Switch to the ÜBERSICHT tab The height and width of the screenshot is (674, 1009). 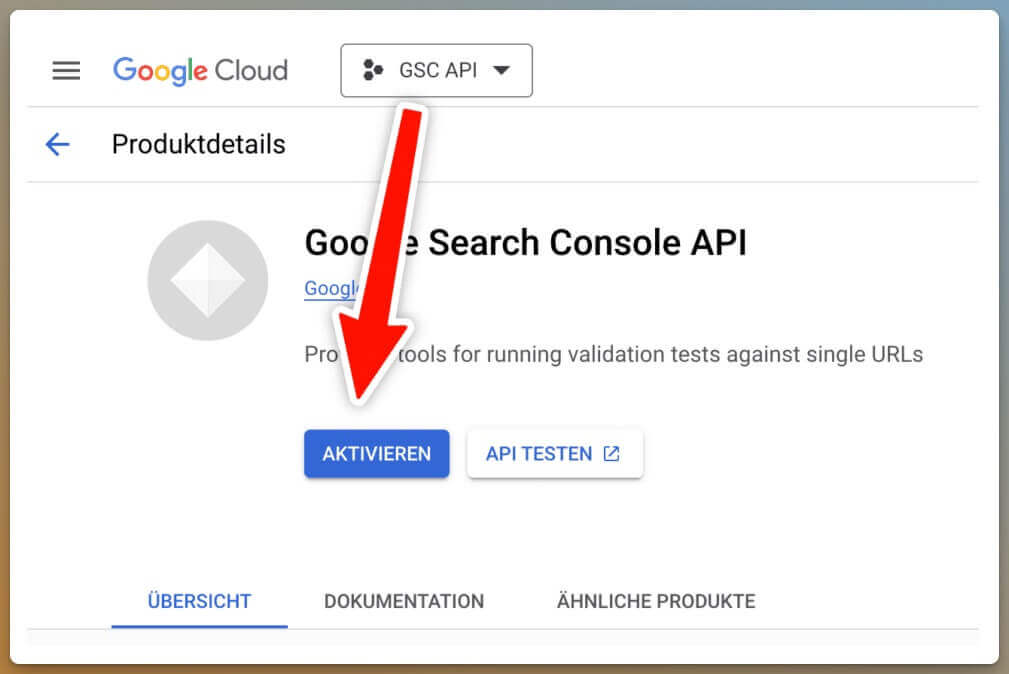pos(199,601)
